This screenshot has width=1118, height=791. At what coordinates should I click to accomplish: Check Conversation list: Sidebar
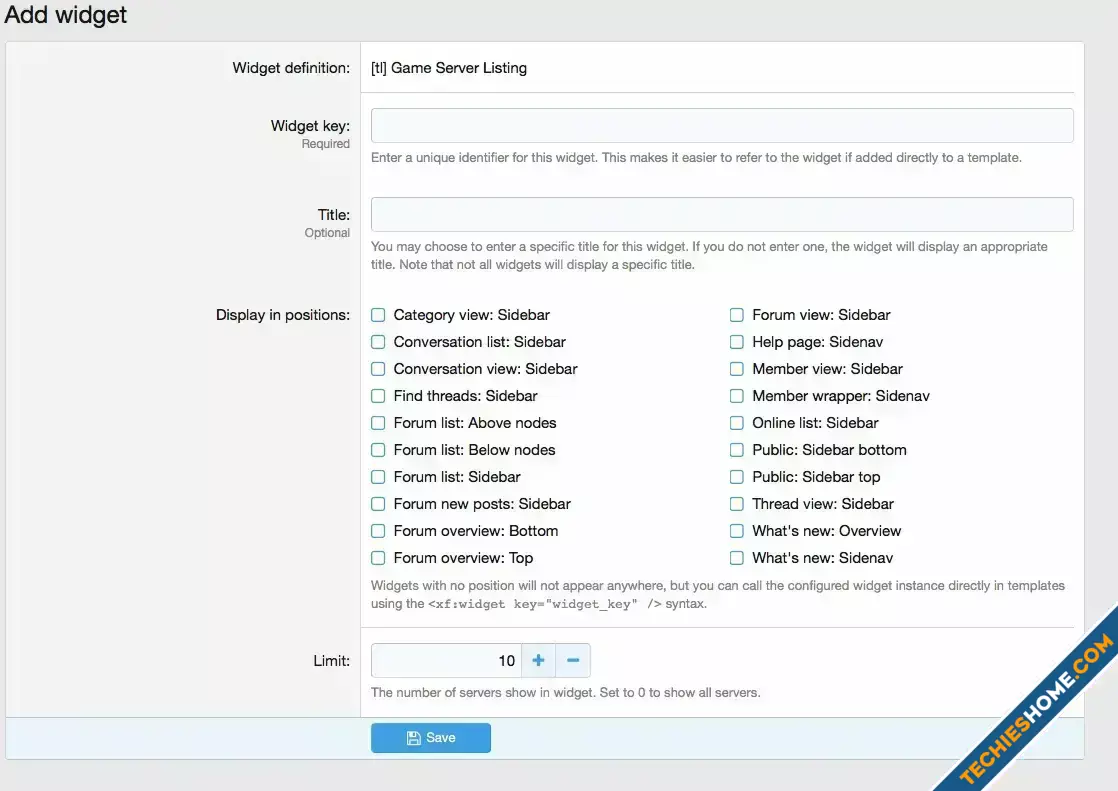(378, 342)
